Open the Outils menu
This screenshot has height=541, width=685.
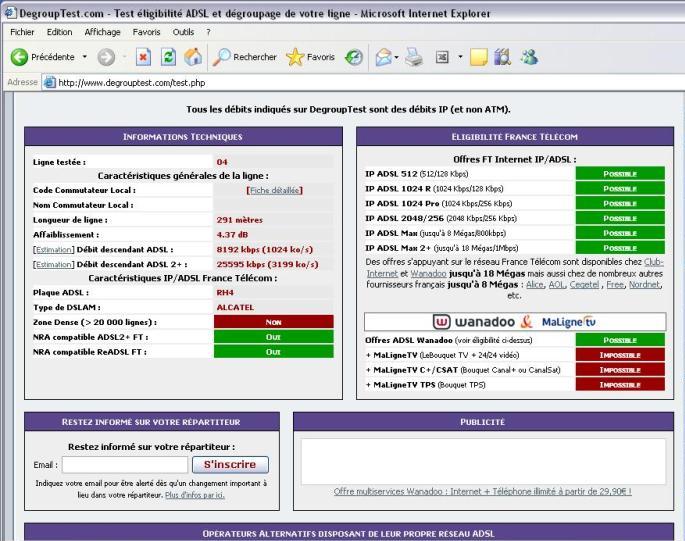[183, 32]
